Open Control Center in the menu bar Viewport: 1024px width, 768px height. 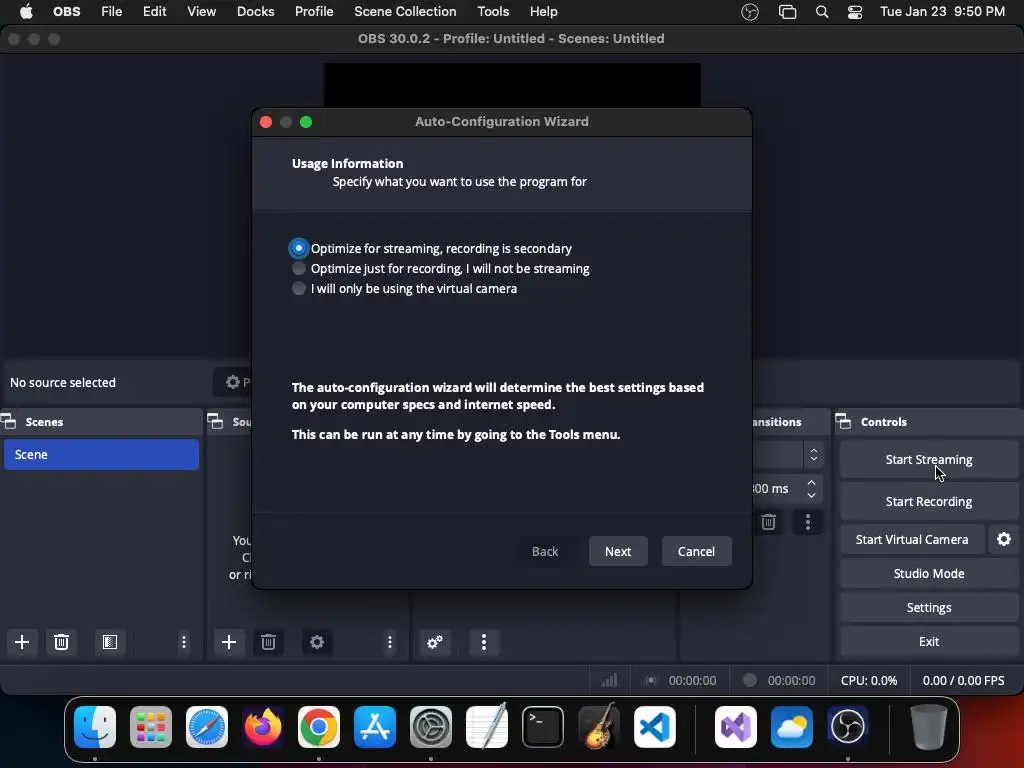tap(855, 12)
